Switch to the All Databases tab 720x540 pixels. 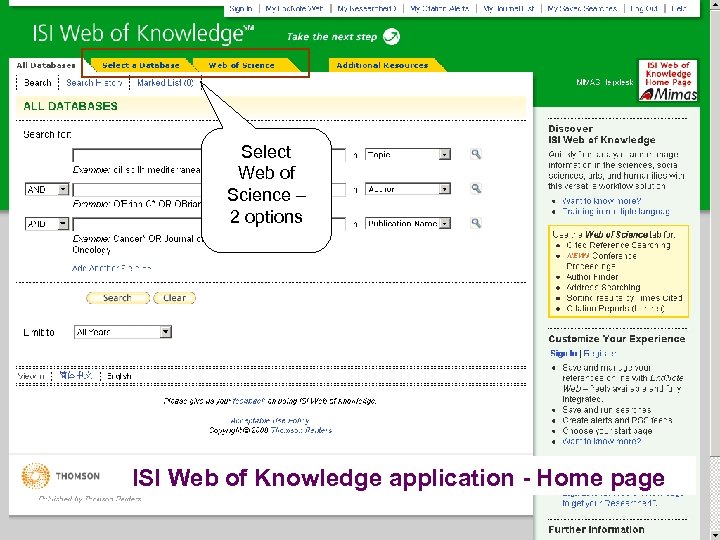pos(45,65)
